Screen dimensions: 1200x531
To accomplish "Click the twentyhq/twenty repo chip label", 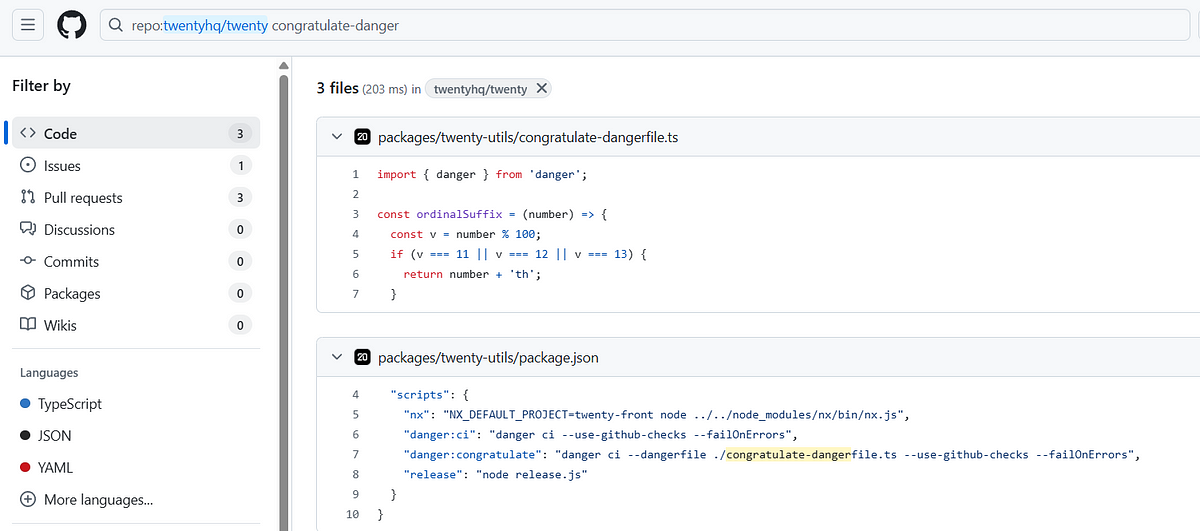I will [480, 89].
